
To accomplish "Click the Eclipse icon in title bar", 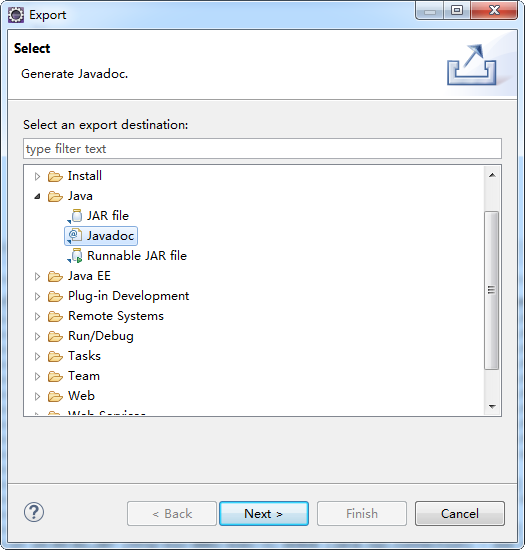I will pos(16,15).
